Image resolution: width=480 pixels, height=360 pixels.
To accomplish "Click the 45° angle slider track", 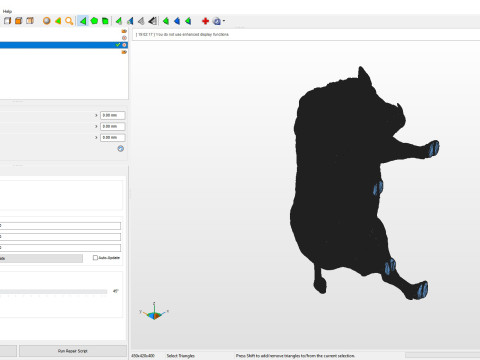I will click(53, 292).
